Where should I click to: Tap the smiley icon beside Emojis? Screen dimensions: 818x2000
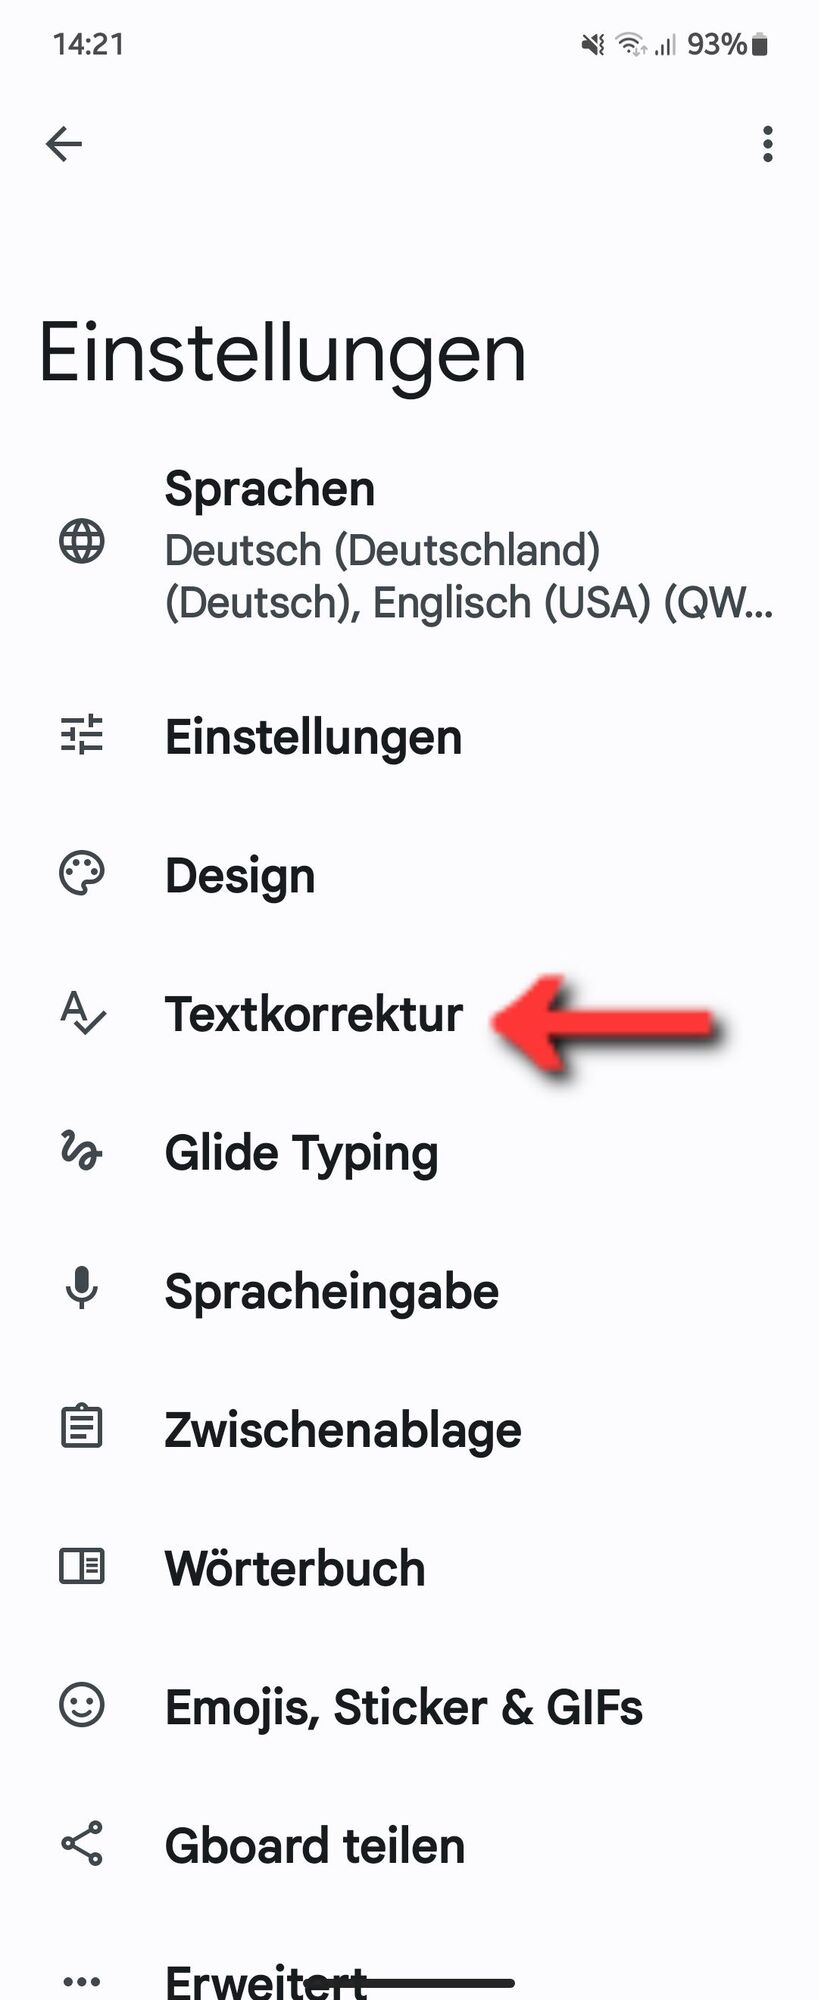click(81, 1703)
